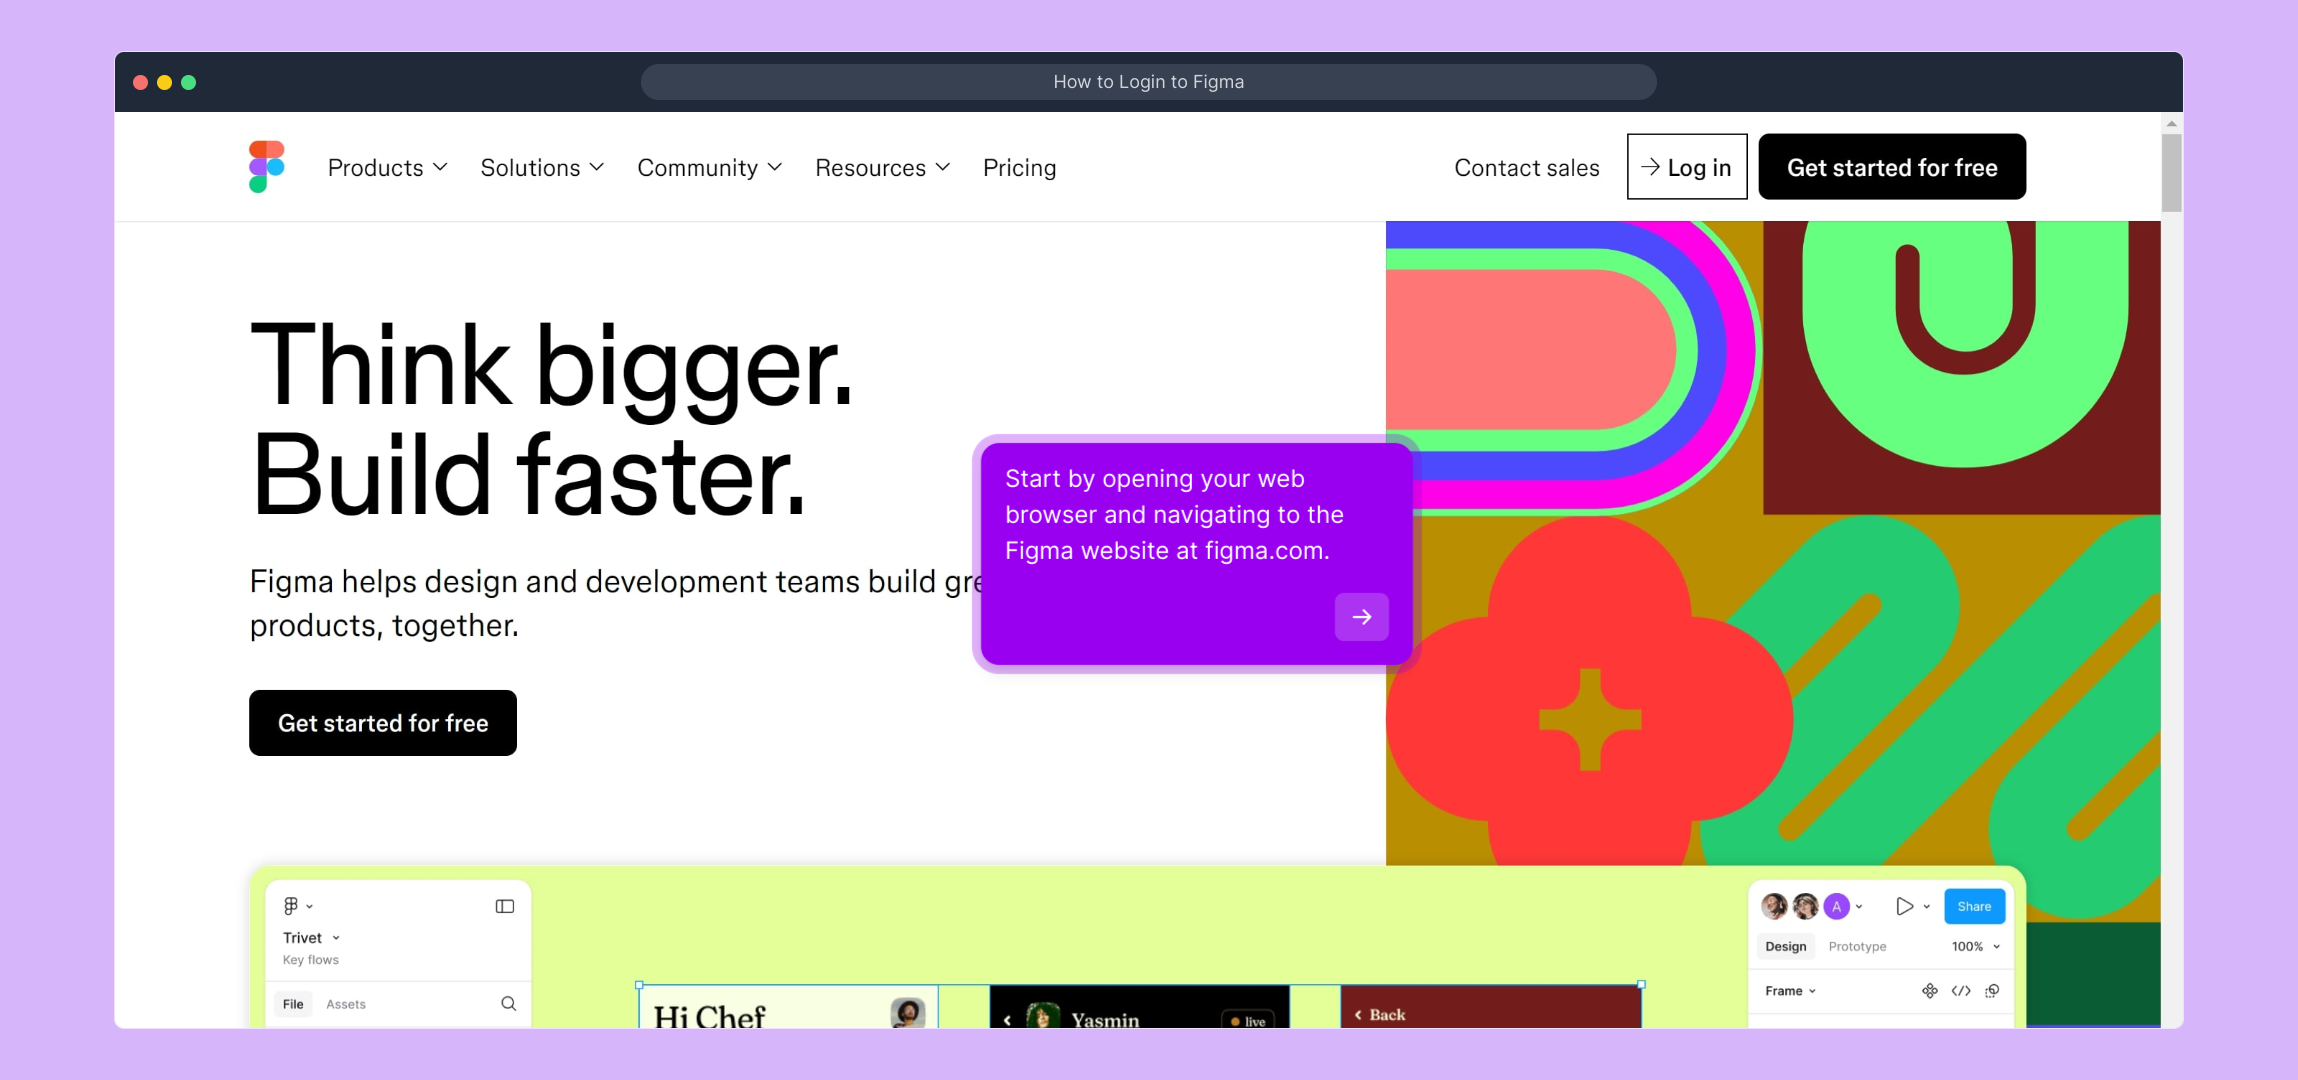Click hero 'Get started for free' button
Screen dimensions: 2298x1080
point(383,723)
